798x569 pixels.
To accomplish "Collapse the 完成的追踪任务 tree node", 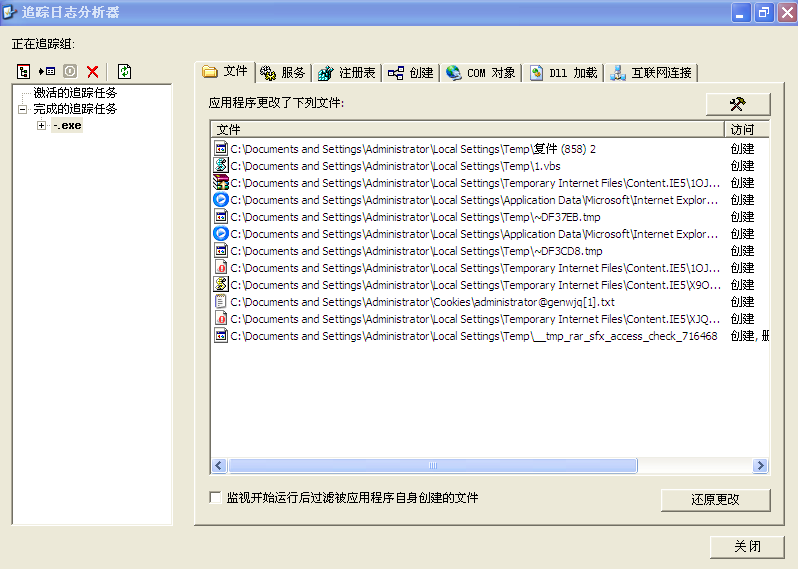I will click(x=22, y=109).
